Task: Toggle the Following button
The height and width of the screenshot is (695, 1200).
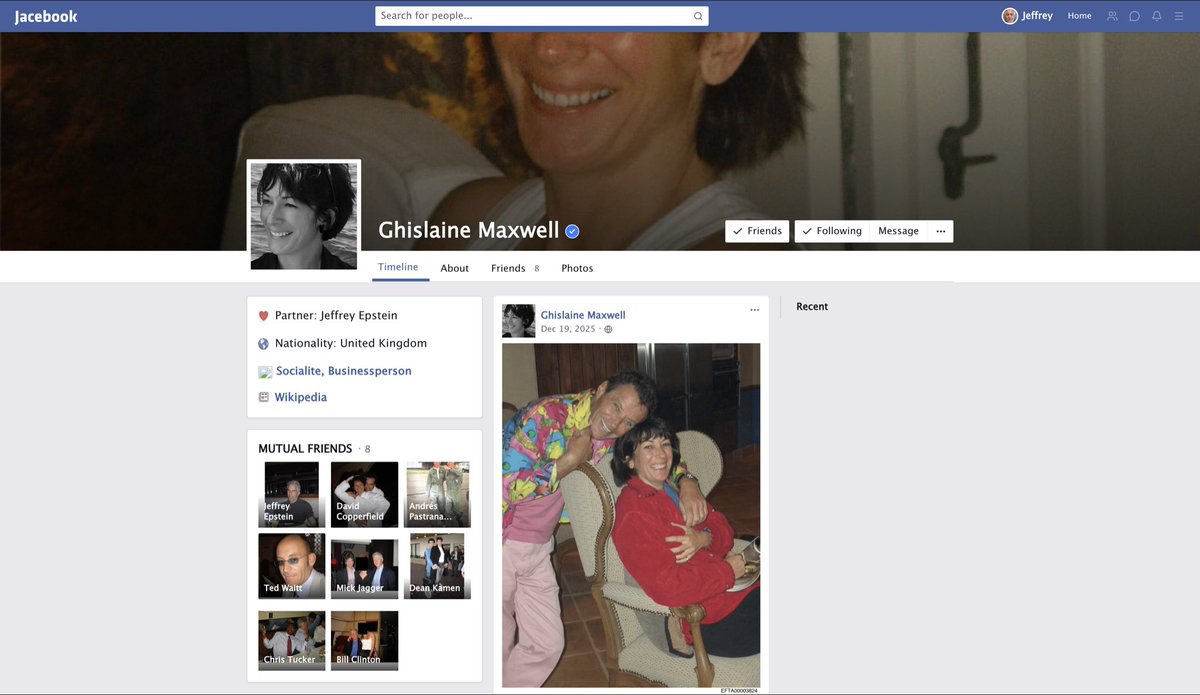Action: tap(832, 231)
